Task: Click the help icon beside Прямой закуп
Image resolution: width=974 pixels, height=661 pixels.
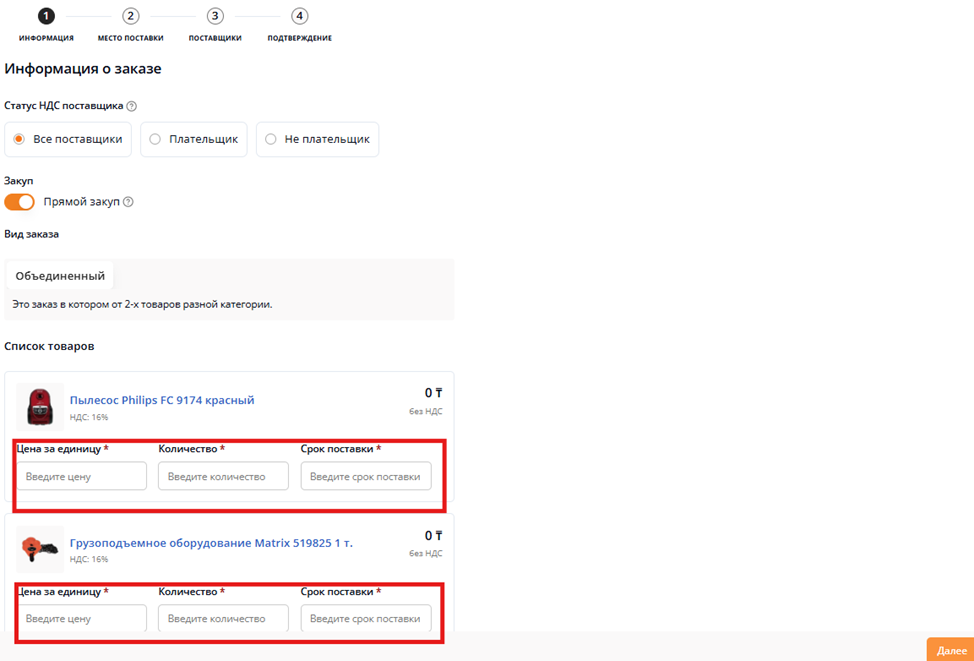Action: (128, 202)
